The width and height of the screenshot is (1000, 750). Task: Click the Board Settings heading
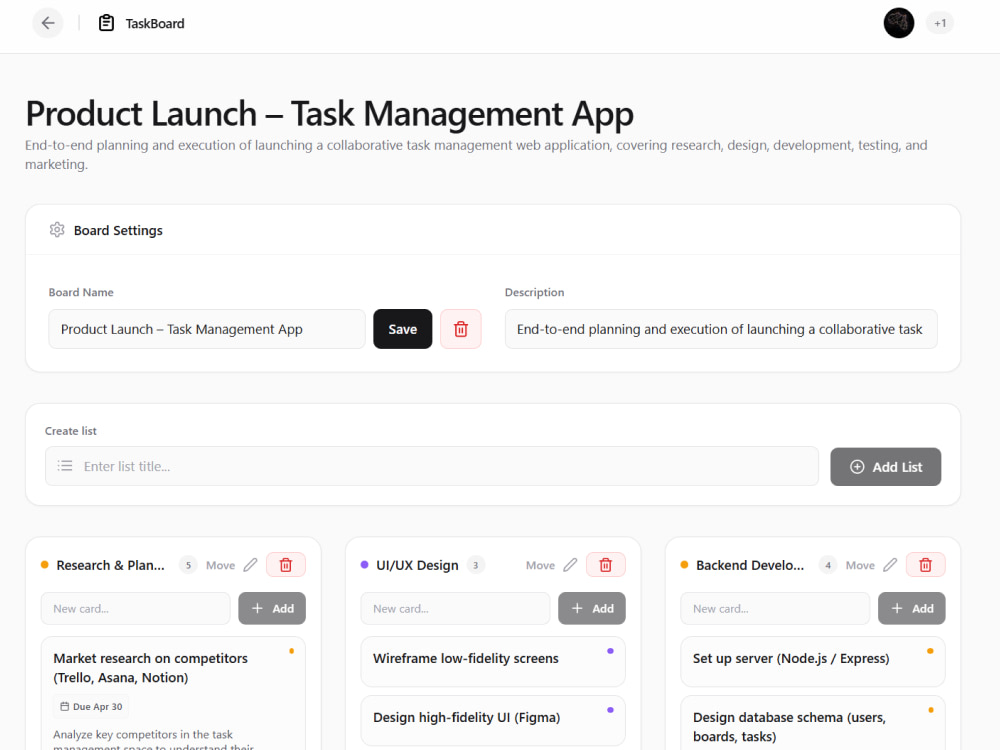[x=118, y=230]
